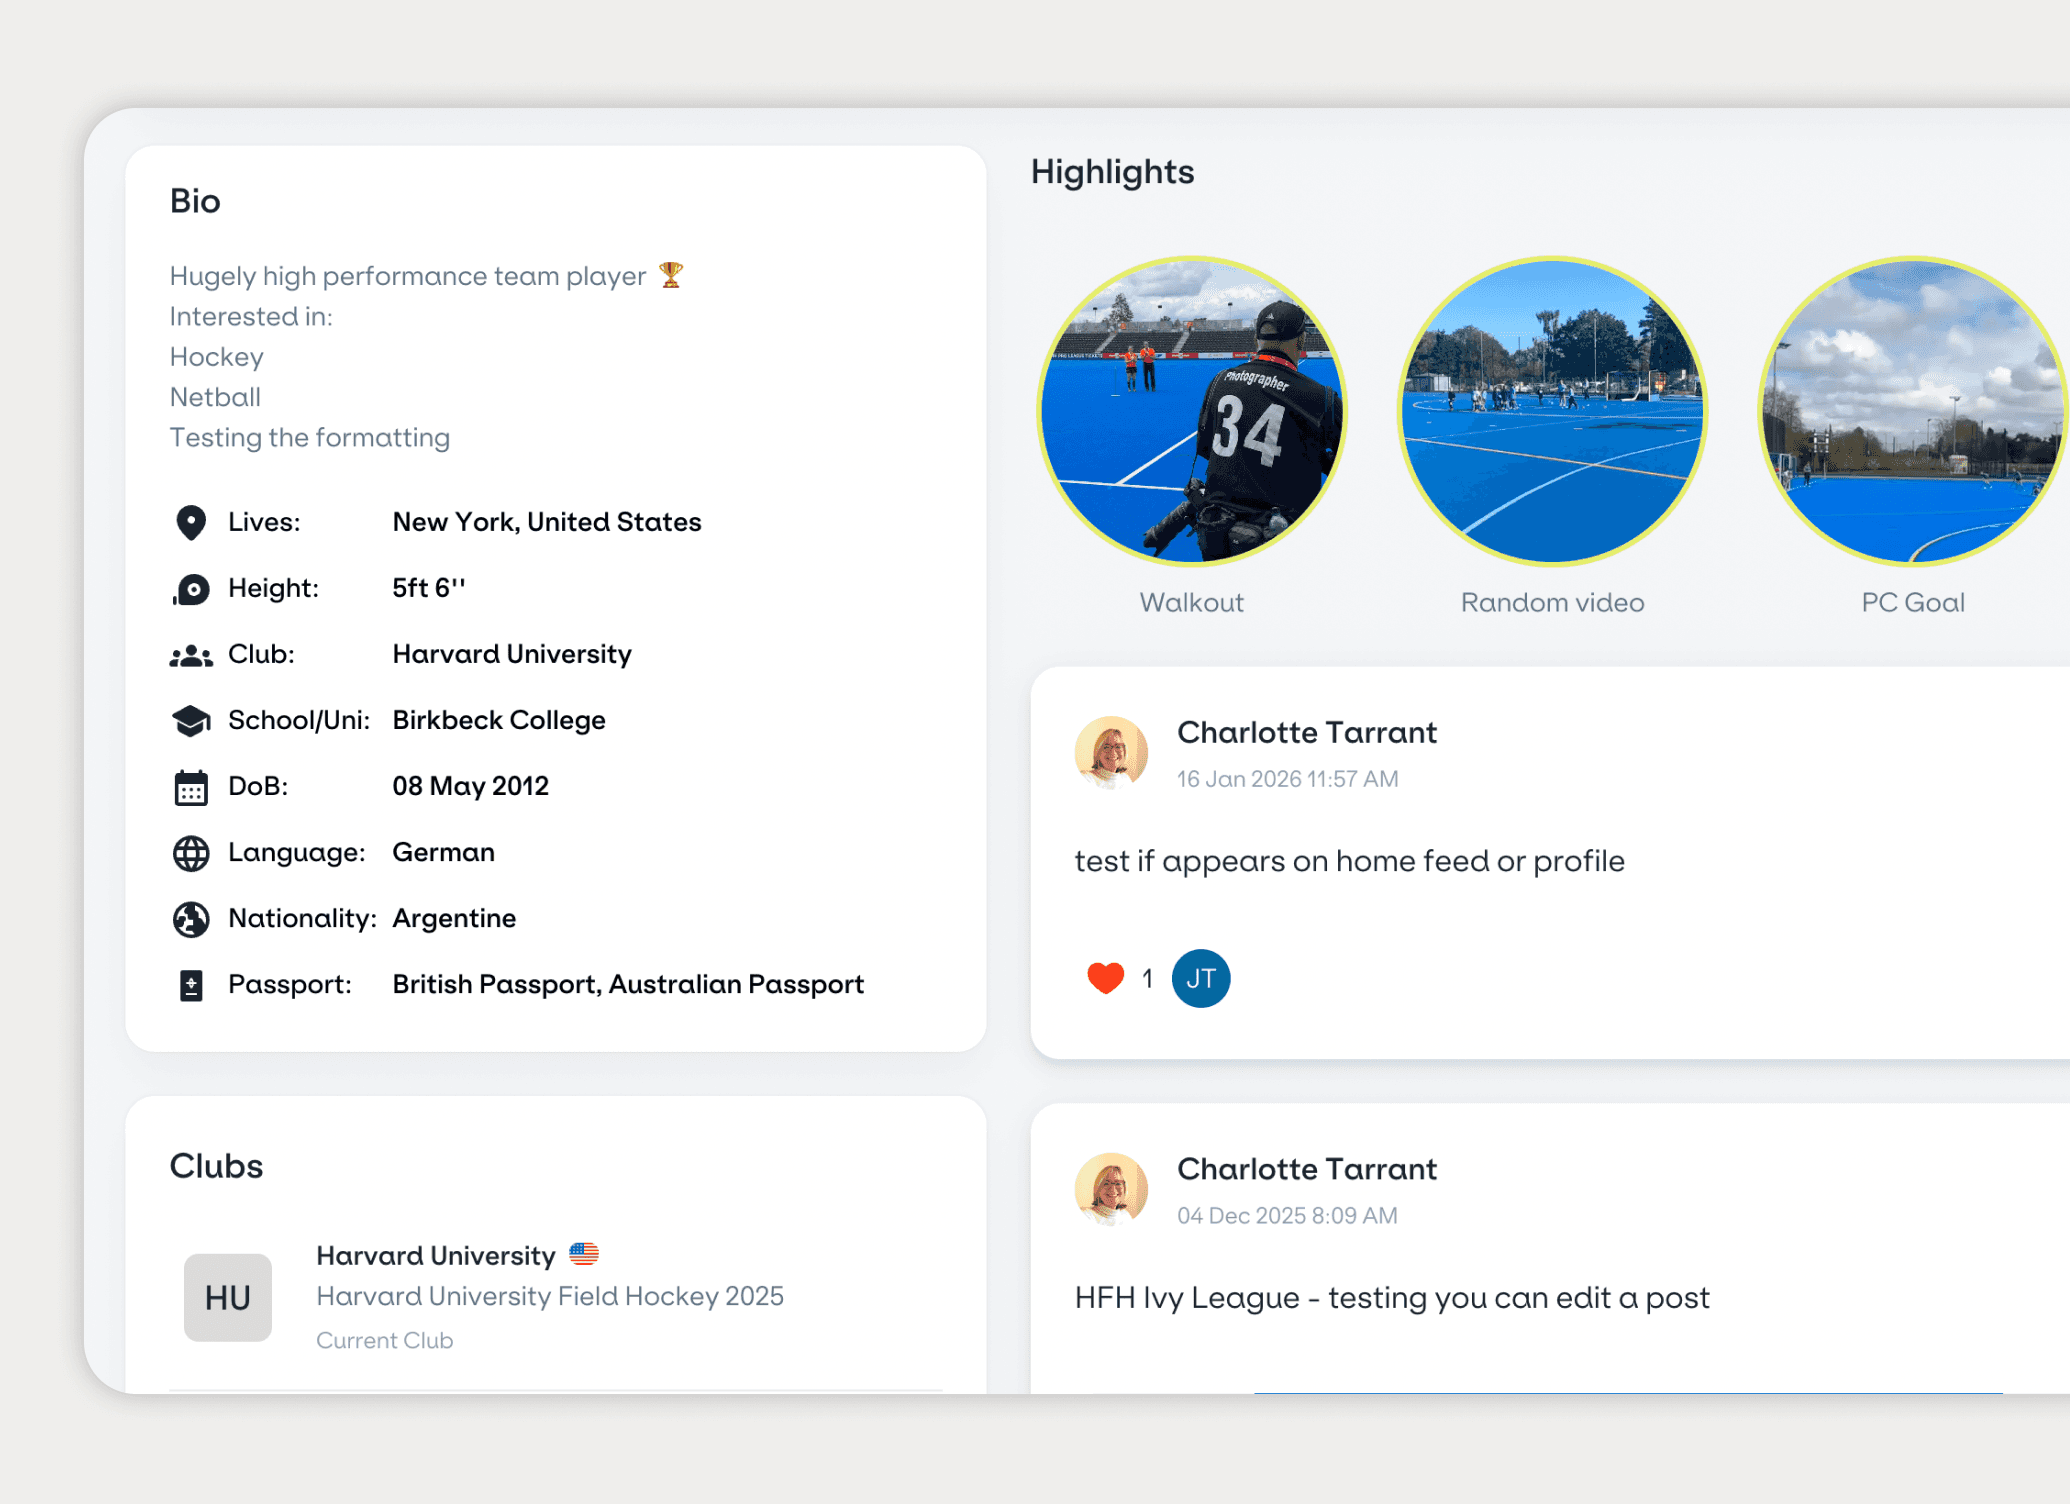The width and height of the screenshot is (2070, 1504).
Task: Click the location pin icon beside Lives
Action: click(x=191, y=522)
